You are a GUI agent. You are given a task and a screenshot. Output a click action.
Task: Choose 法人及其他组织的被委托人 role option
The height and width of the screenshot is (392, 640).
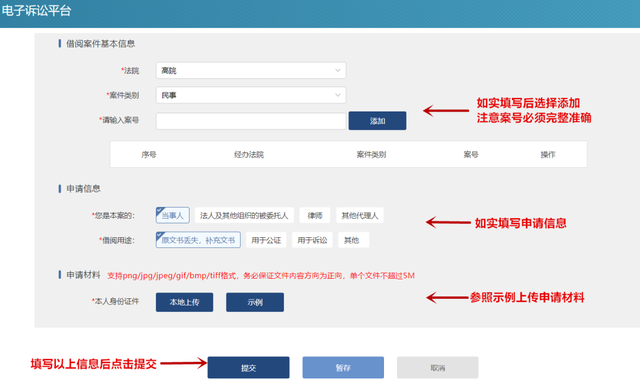pyautogui.click(x=244, y=215)
